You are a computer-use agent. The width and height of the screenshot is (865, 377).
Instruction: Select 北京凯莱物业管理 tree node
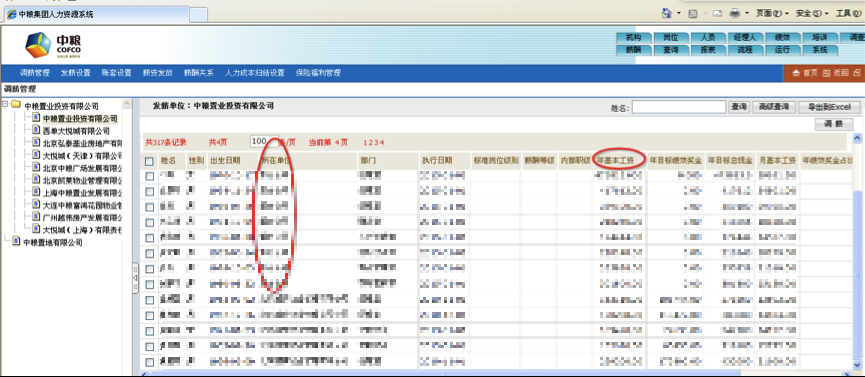click(82, 180)
